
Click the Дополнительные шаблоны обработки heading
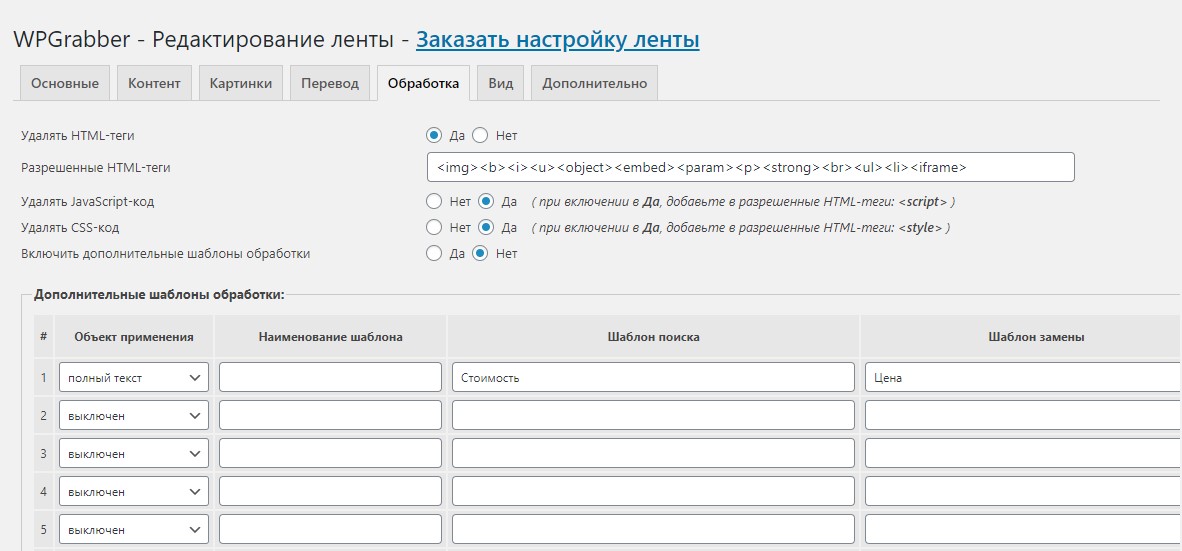(x=159, y=295)
